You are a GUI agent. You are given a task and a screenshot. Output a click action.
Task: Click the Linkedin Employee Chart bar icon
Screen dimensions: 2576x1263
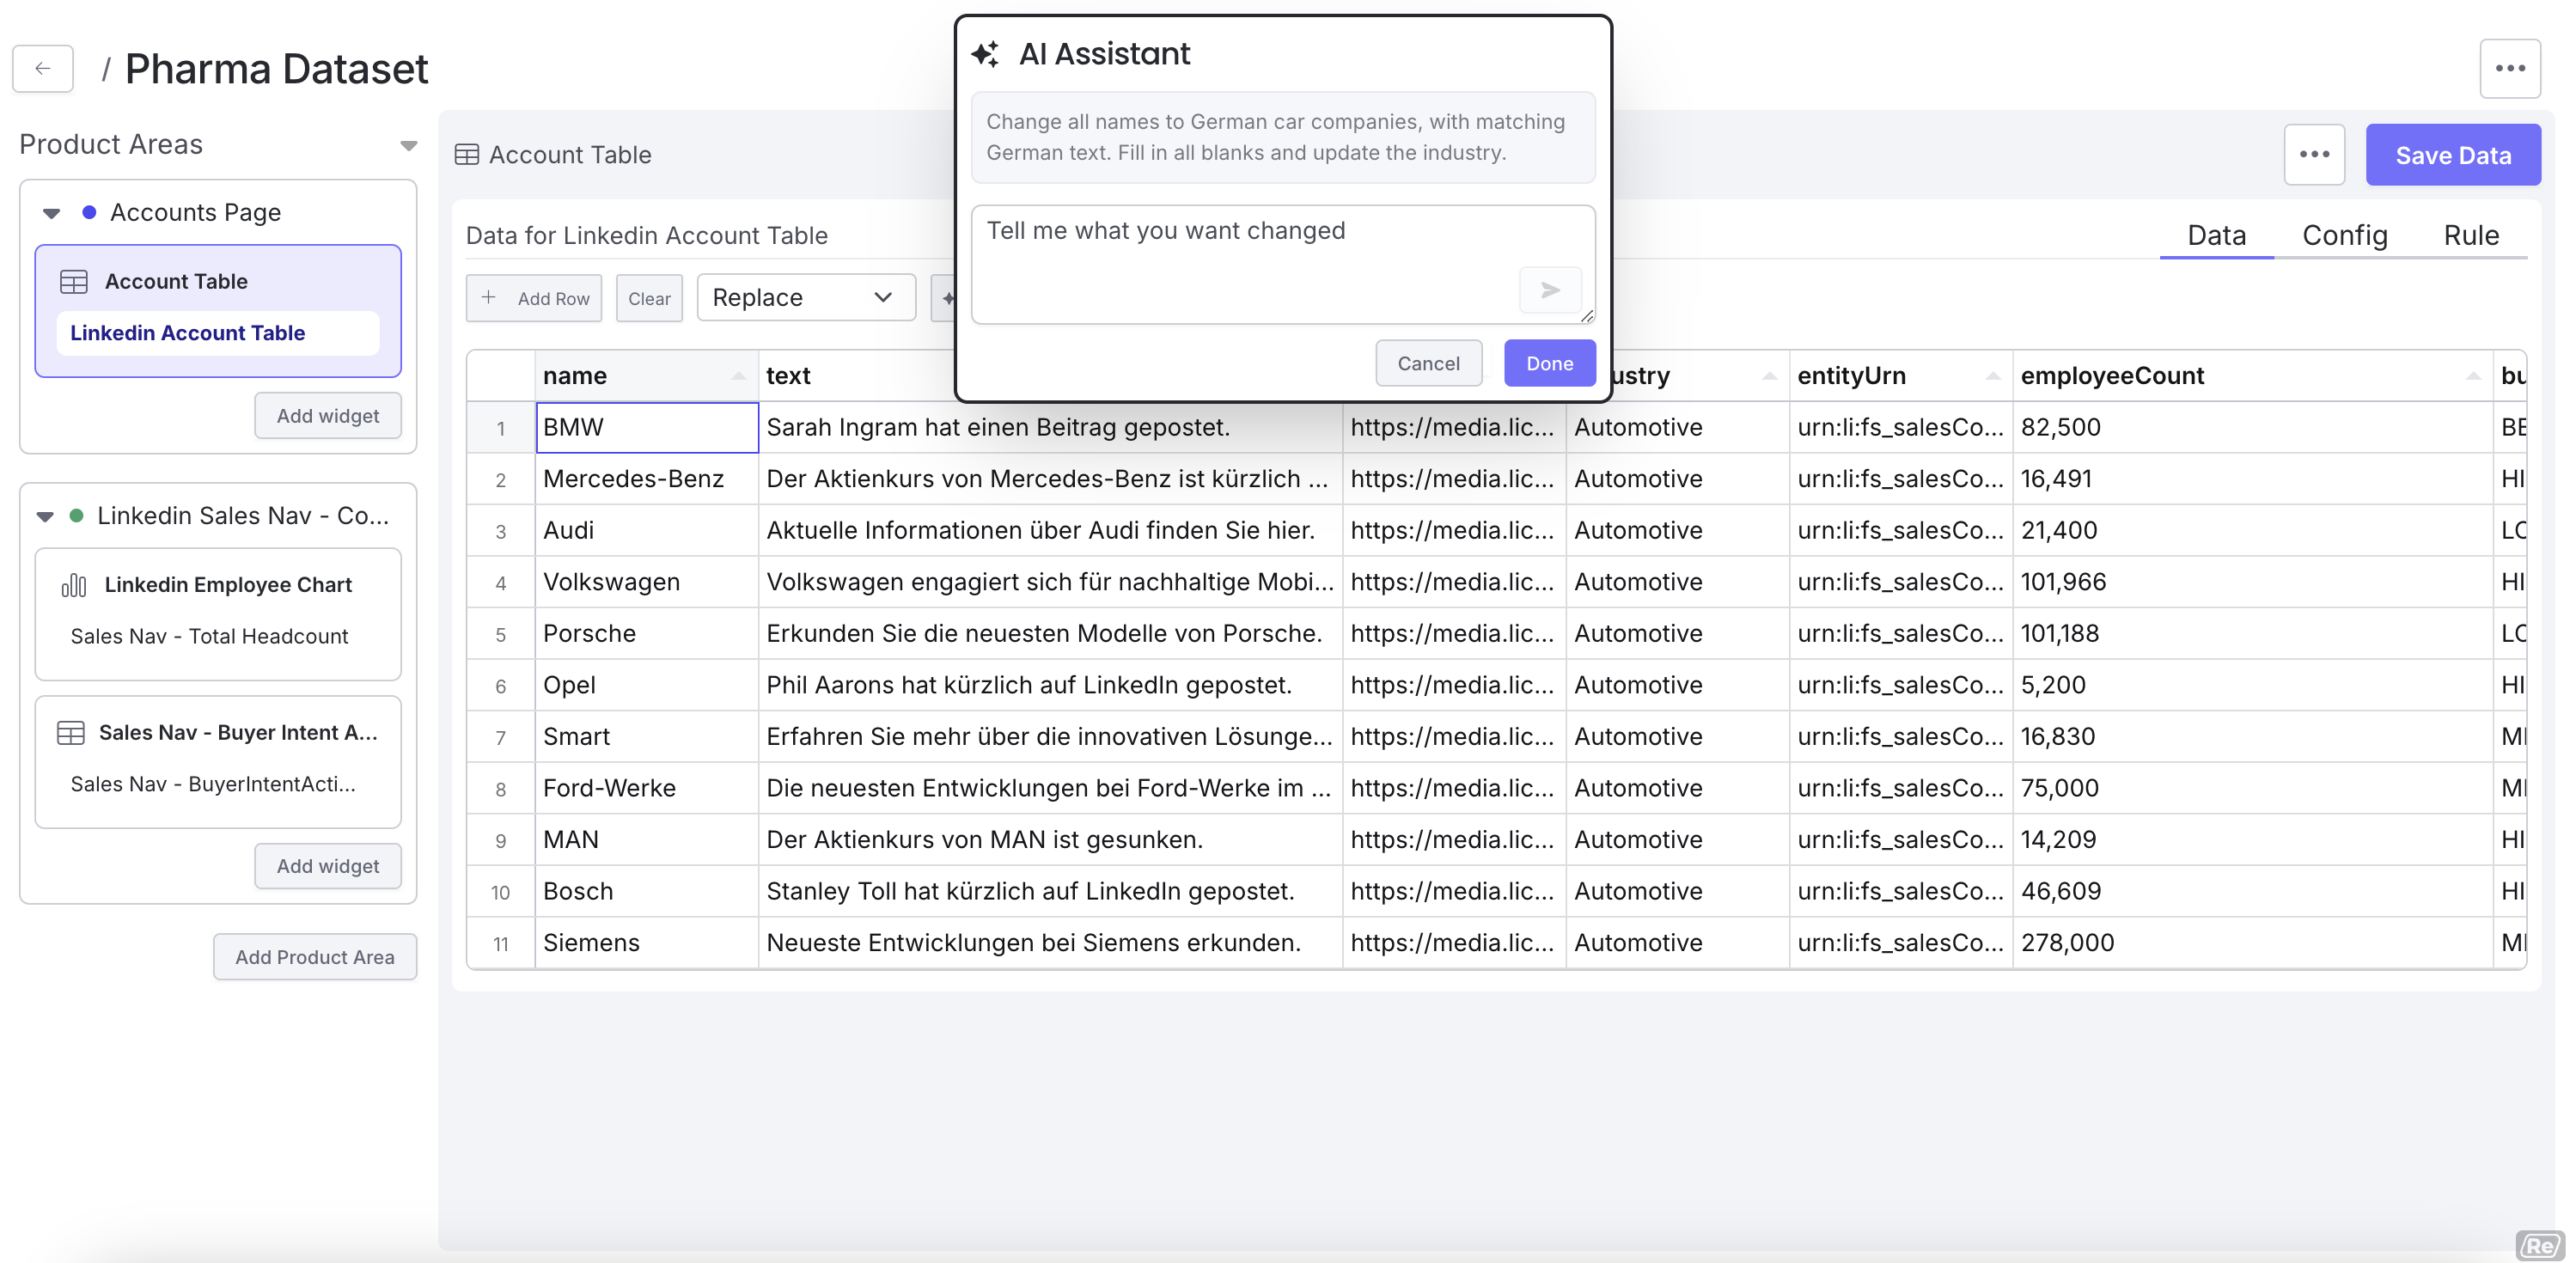tap(74, 585)
